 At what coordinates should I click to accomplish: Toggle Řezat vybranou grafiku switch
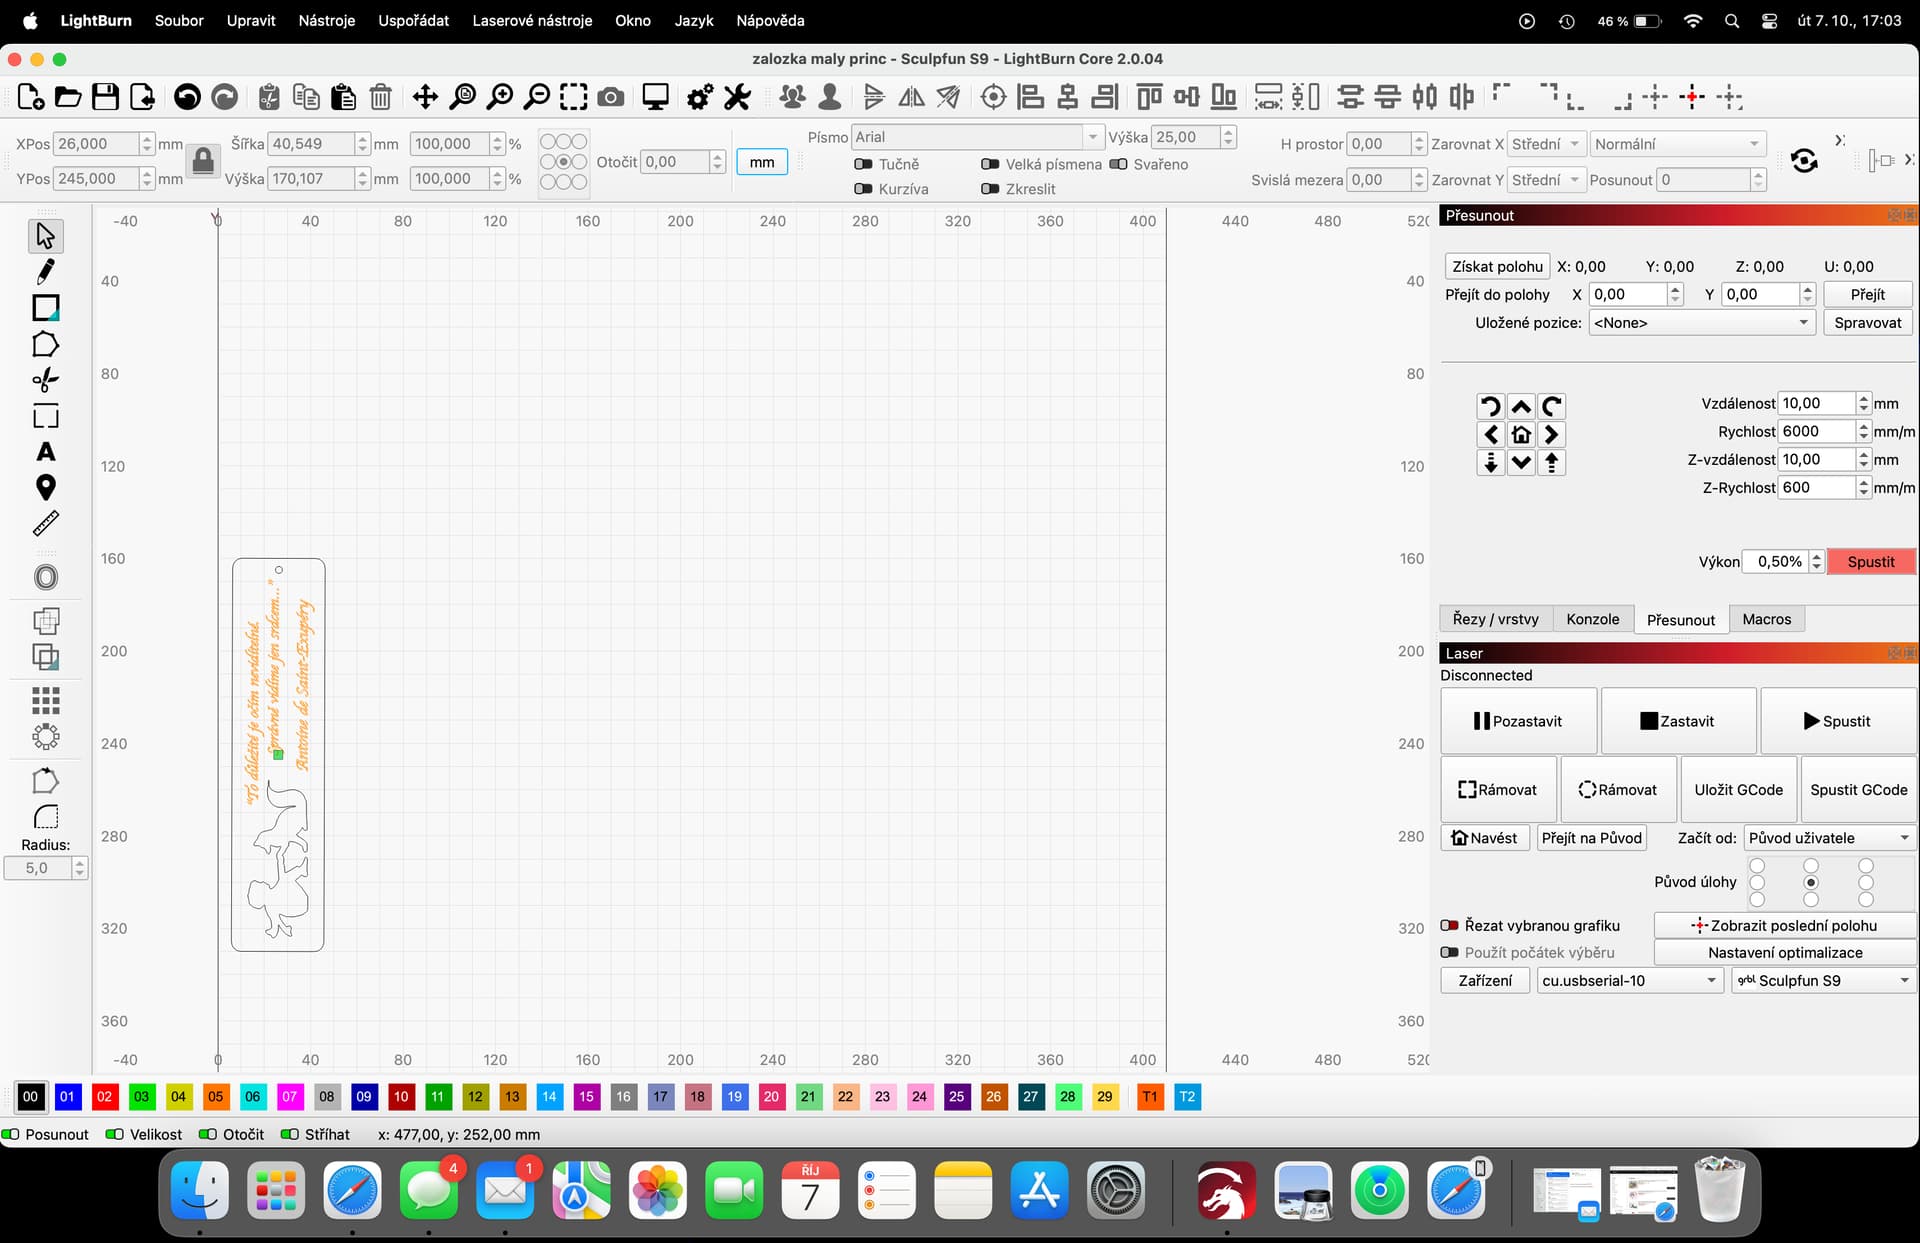click(x=1449, y=925)
